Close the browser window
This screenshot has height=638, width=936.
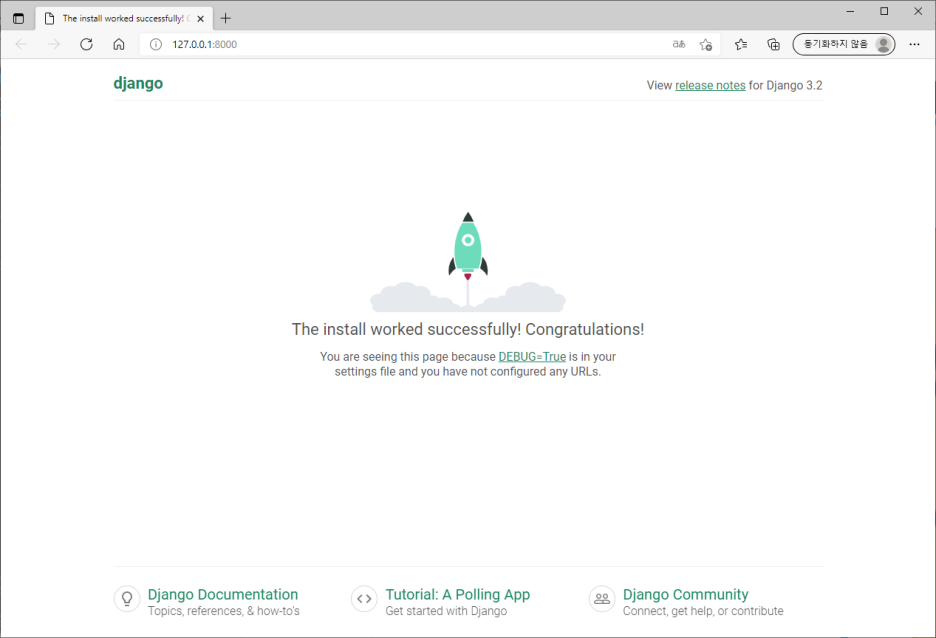(x=918, y=11)
